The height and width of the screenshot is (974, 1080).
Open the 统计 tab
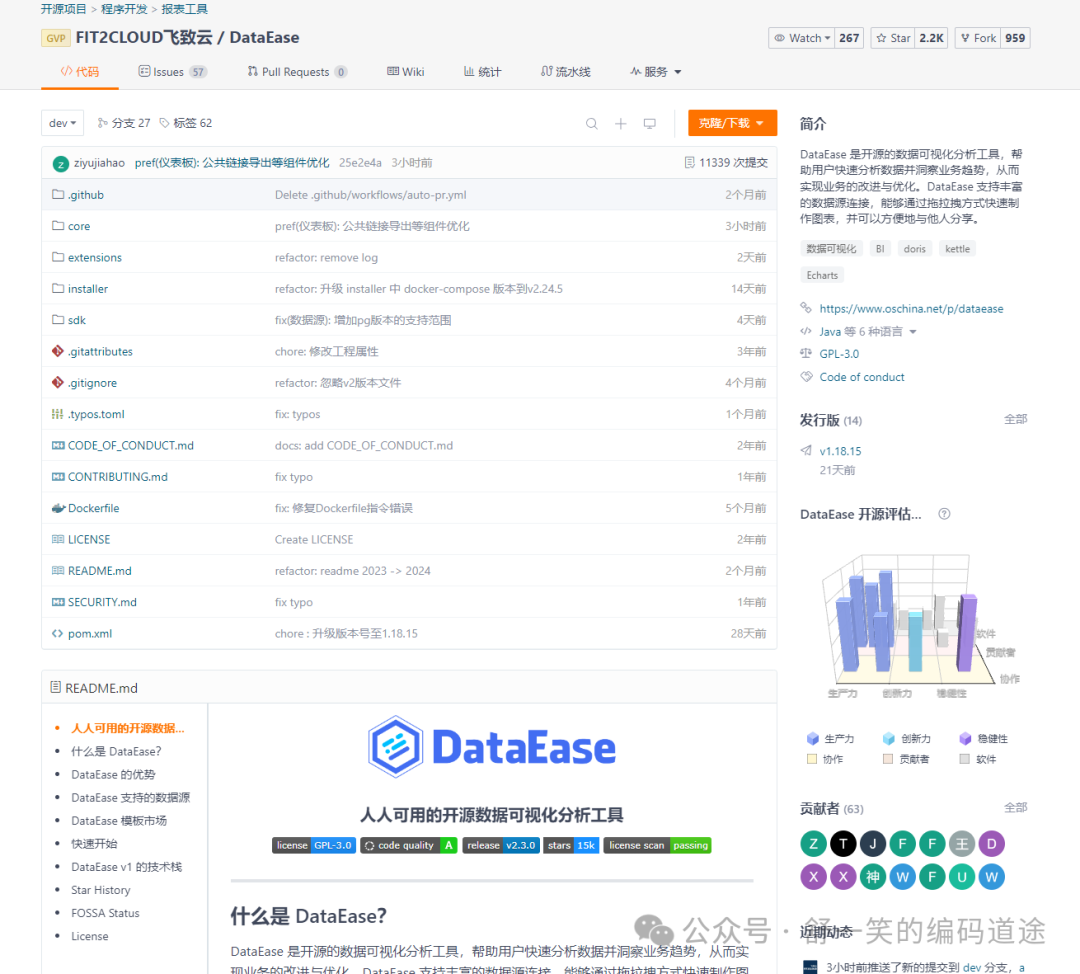click(482, 72)
